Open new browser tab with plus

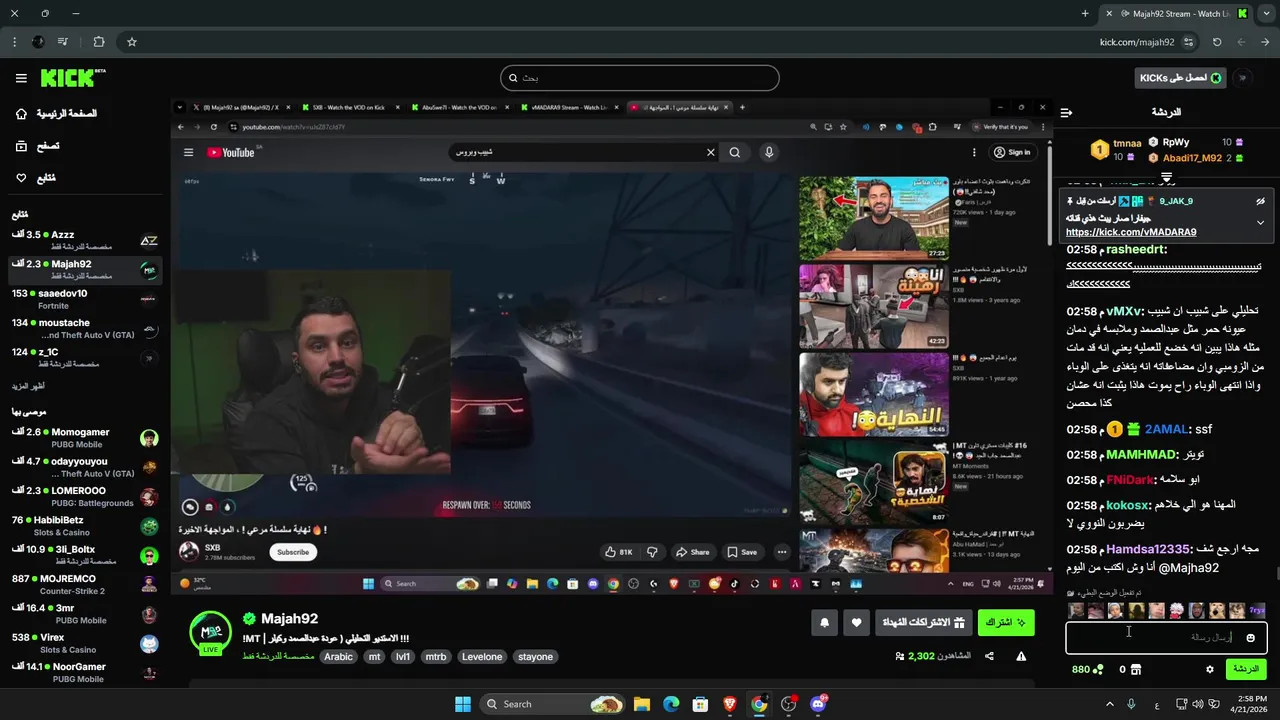tap(1085, 13)
